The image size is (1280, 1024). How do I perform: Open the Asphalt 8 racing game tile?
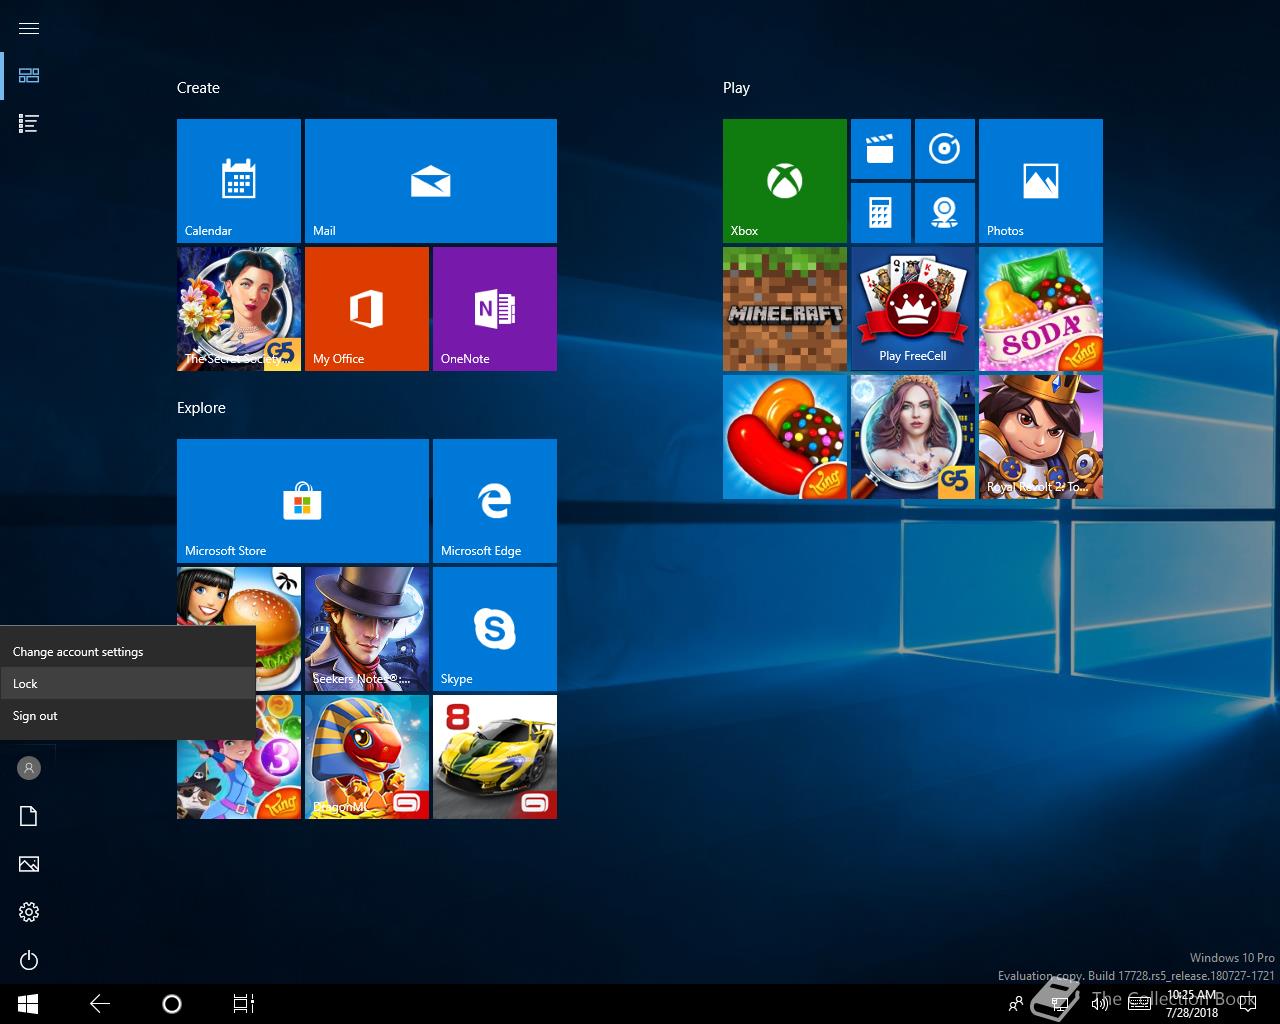click(495, 757)
